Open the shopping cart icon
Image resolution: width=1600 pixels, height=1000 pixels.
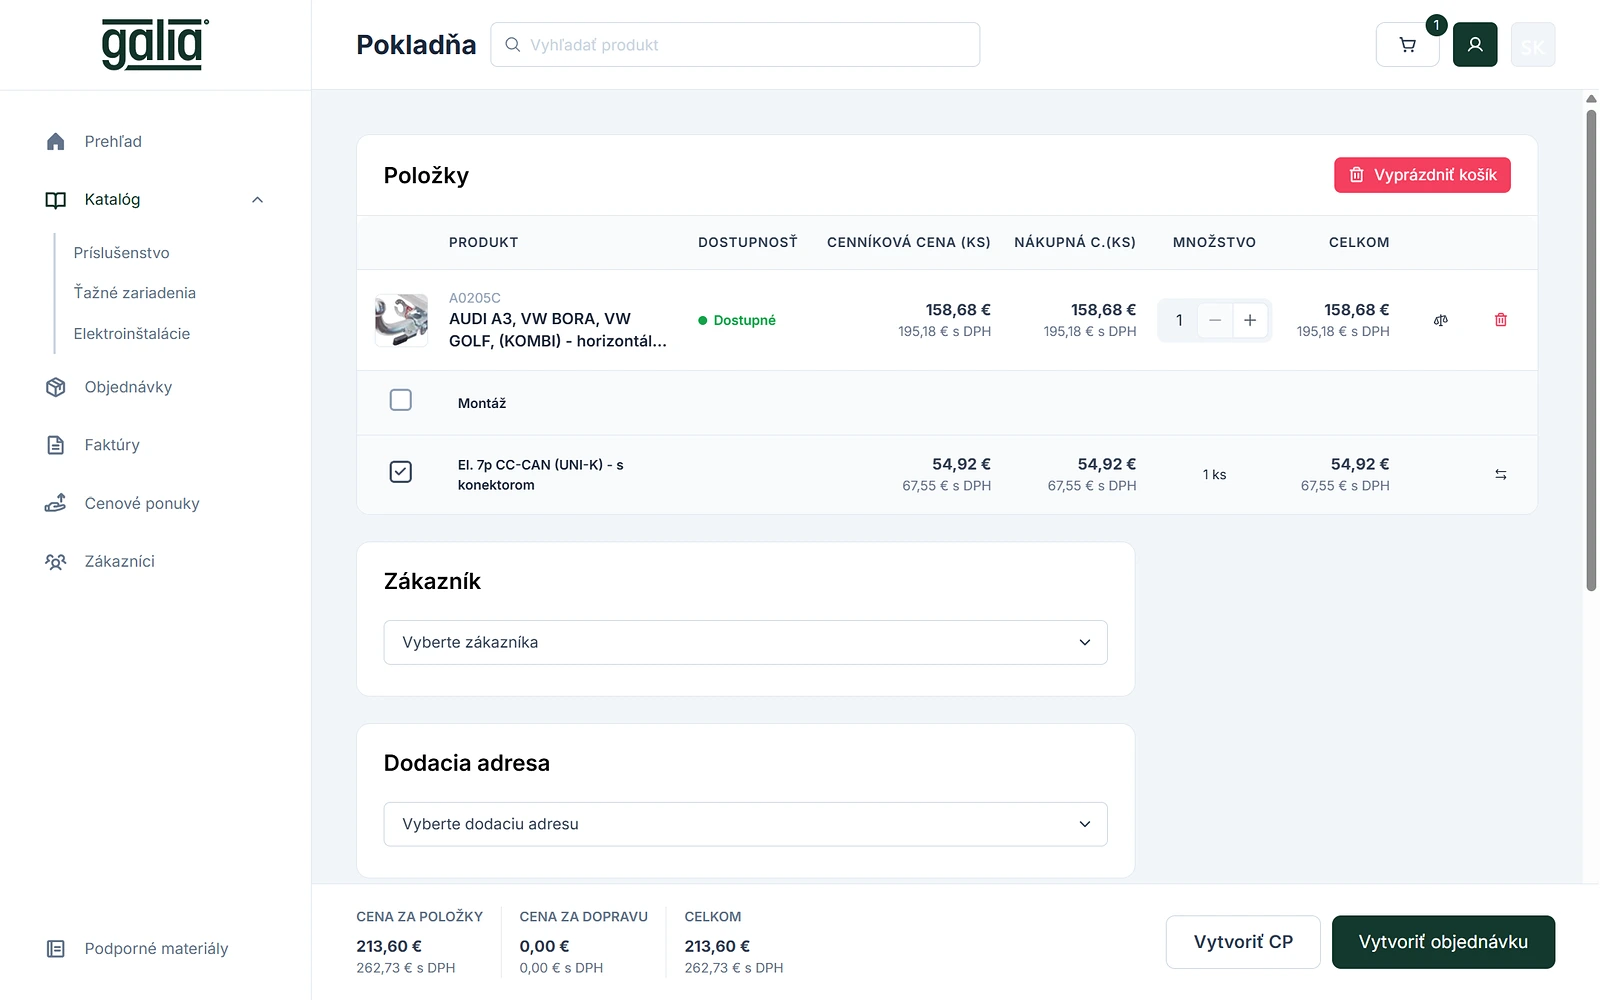(1407, 45)
